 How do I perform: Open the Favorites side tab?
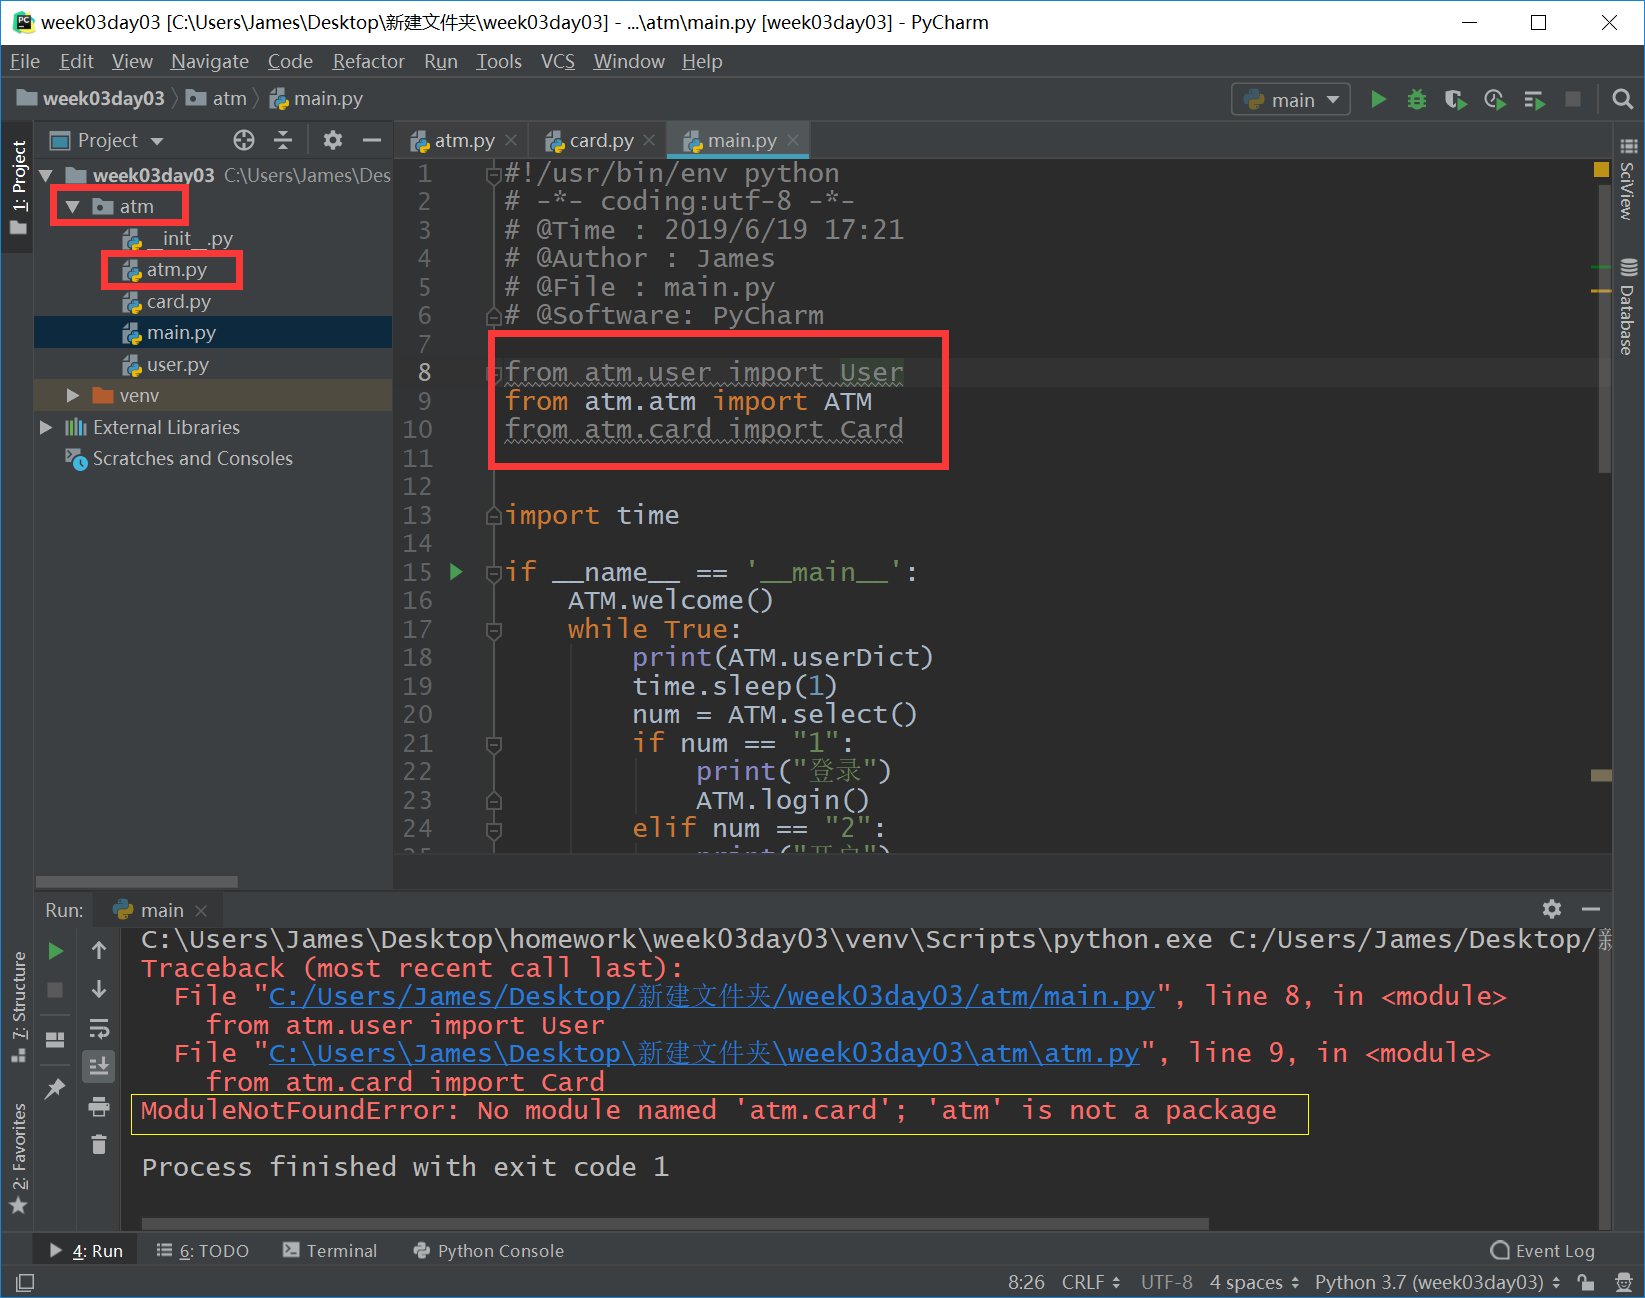pos(18,1157)
